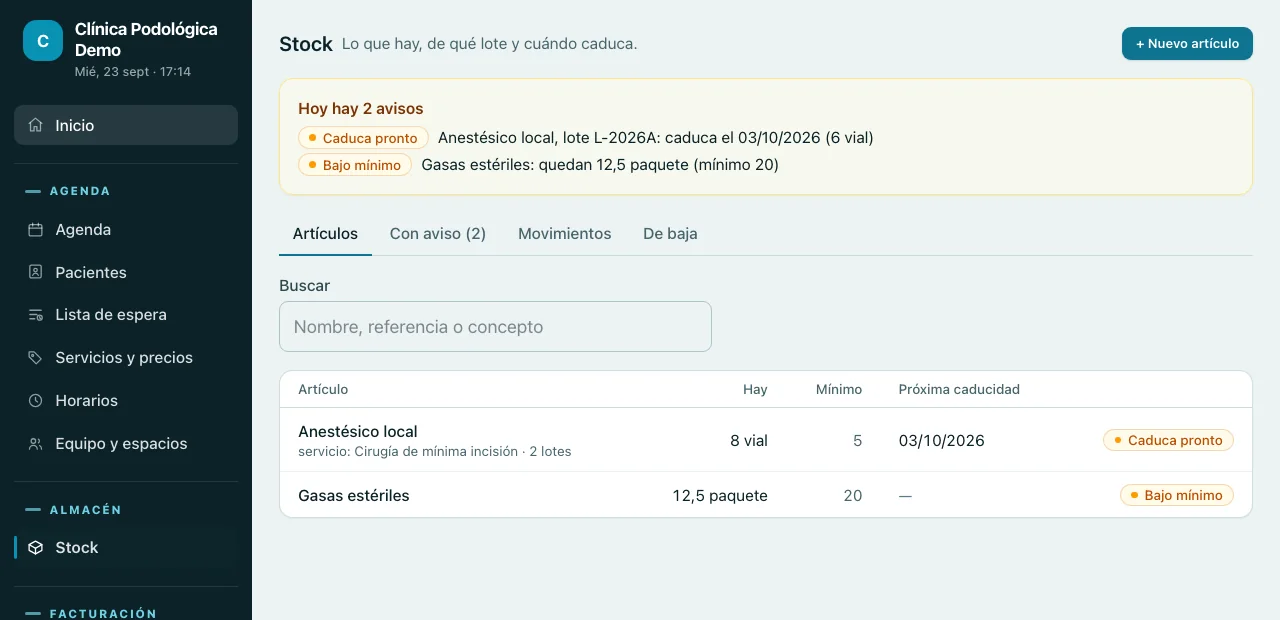
Task: Click the Servicios y precios tag icon
Action: pyautogui.click(x=36, y=358)
